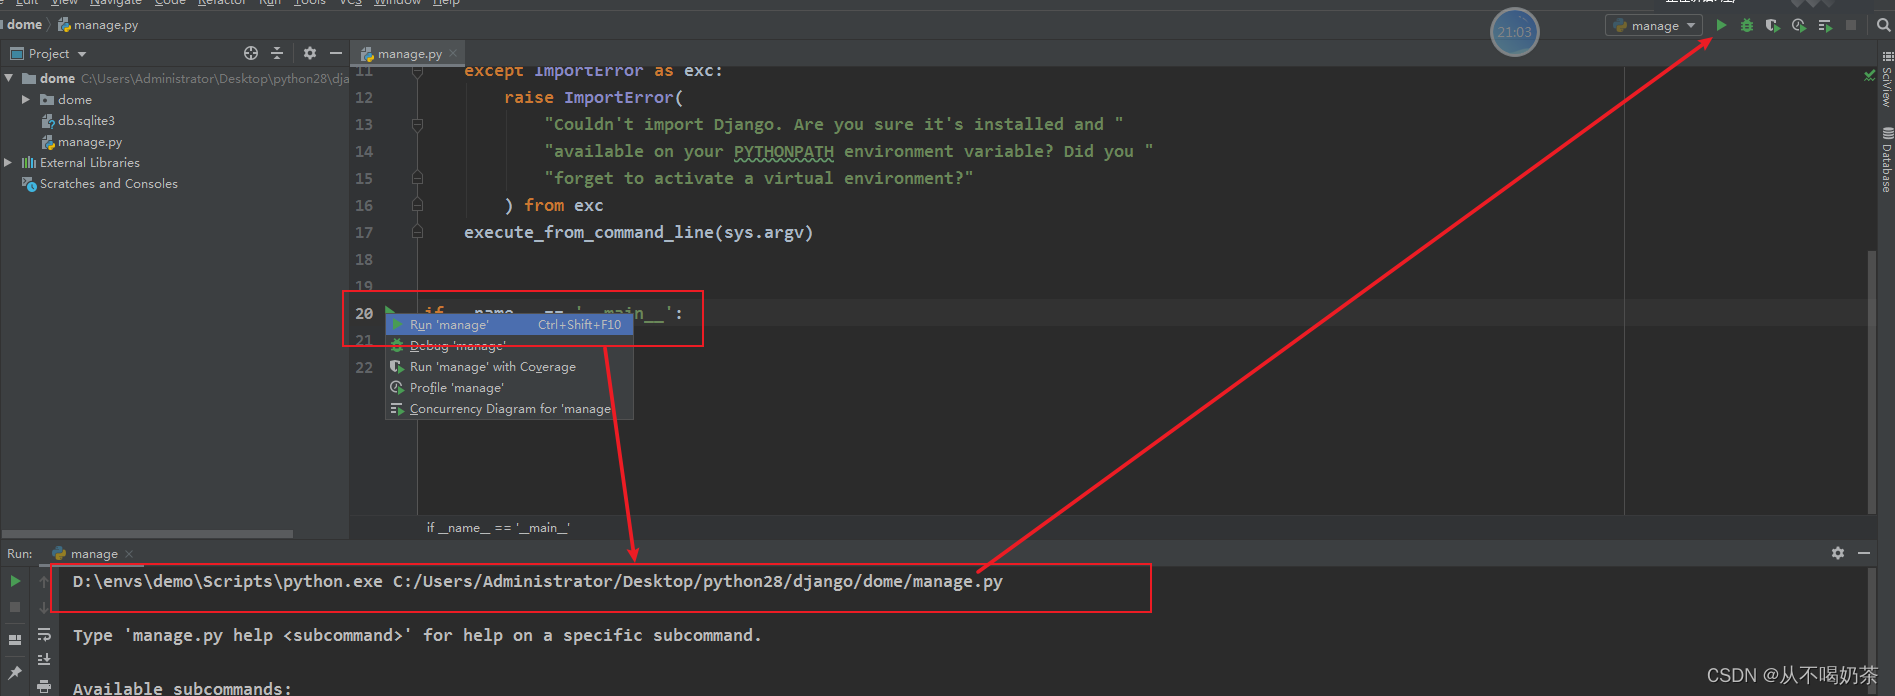
Task: Open the SciView side panel
Action: (1887, 80)
